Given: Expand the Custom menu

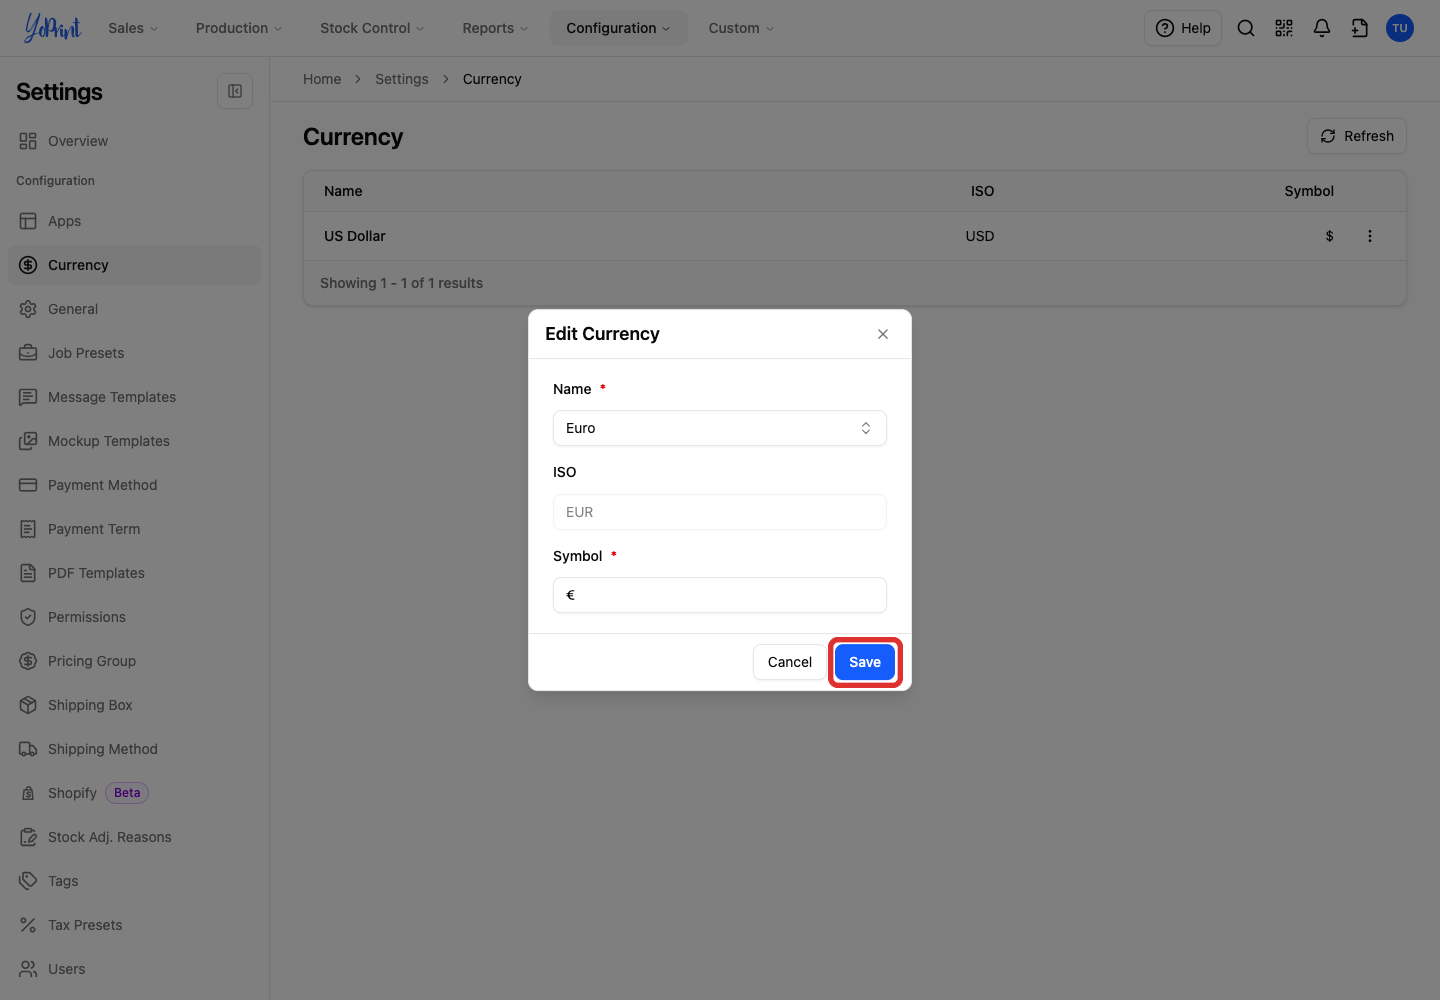Looking at the screenshot, I should pos(741,28).
